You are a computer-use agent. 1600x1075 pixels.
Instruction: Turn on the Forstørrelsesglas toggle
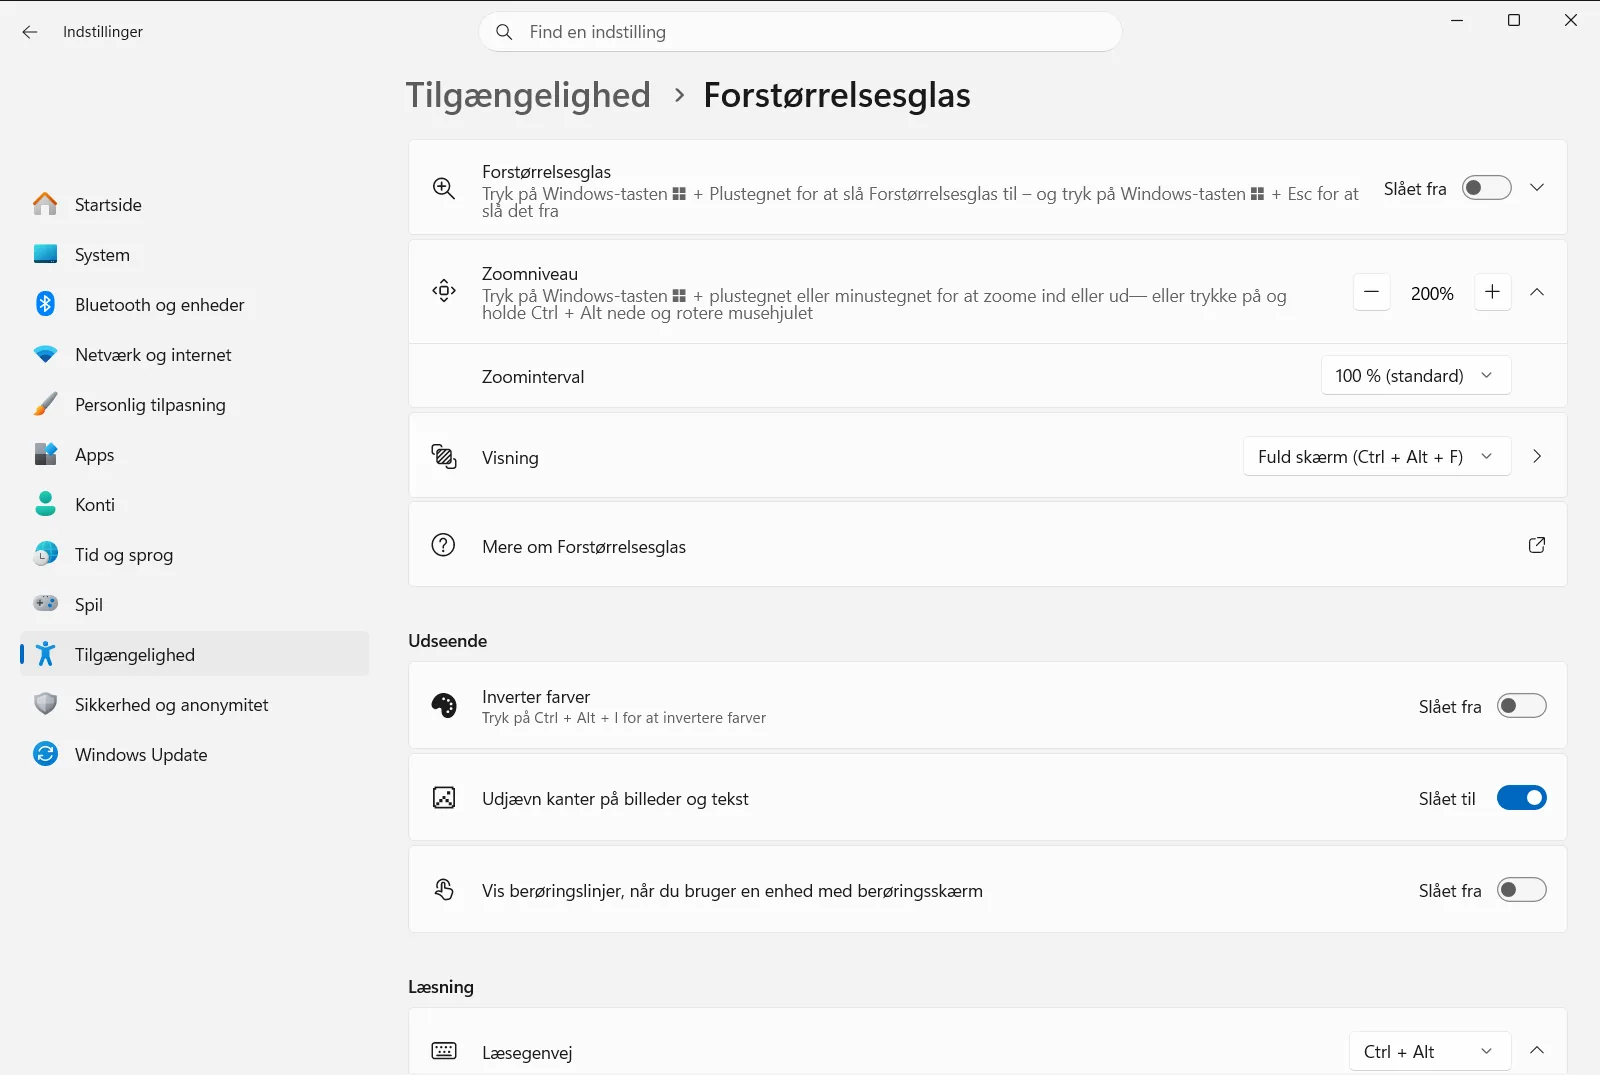1487,188
